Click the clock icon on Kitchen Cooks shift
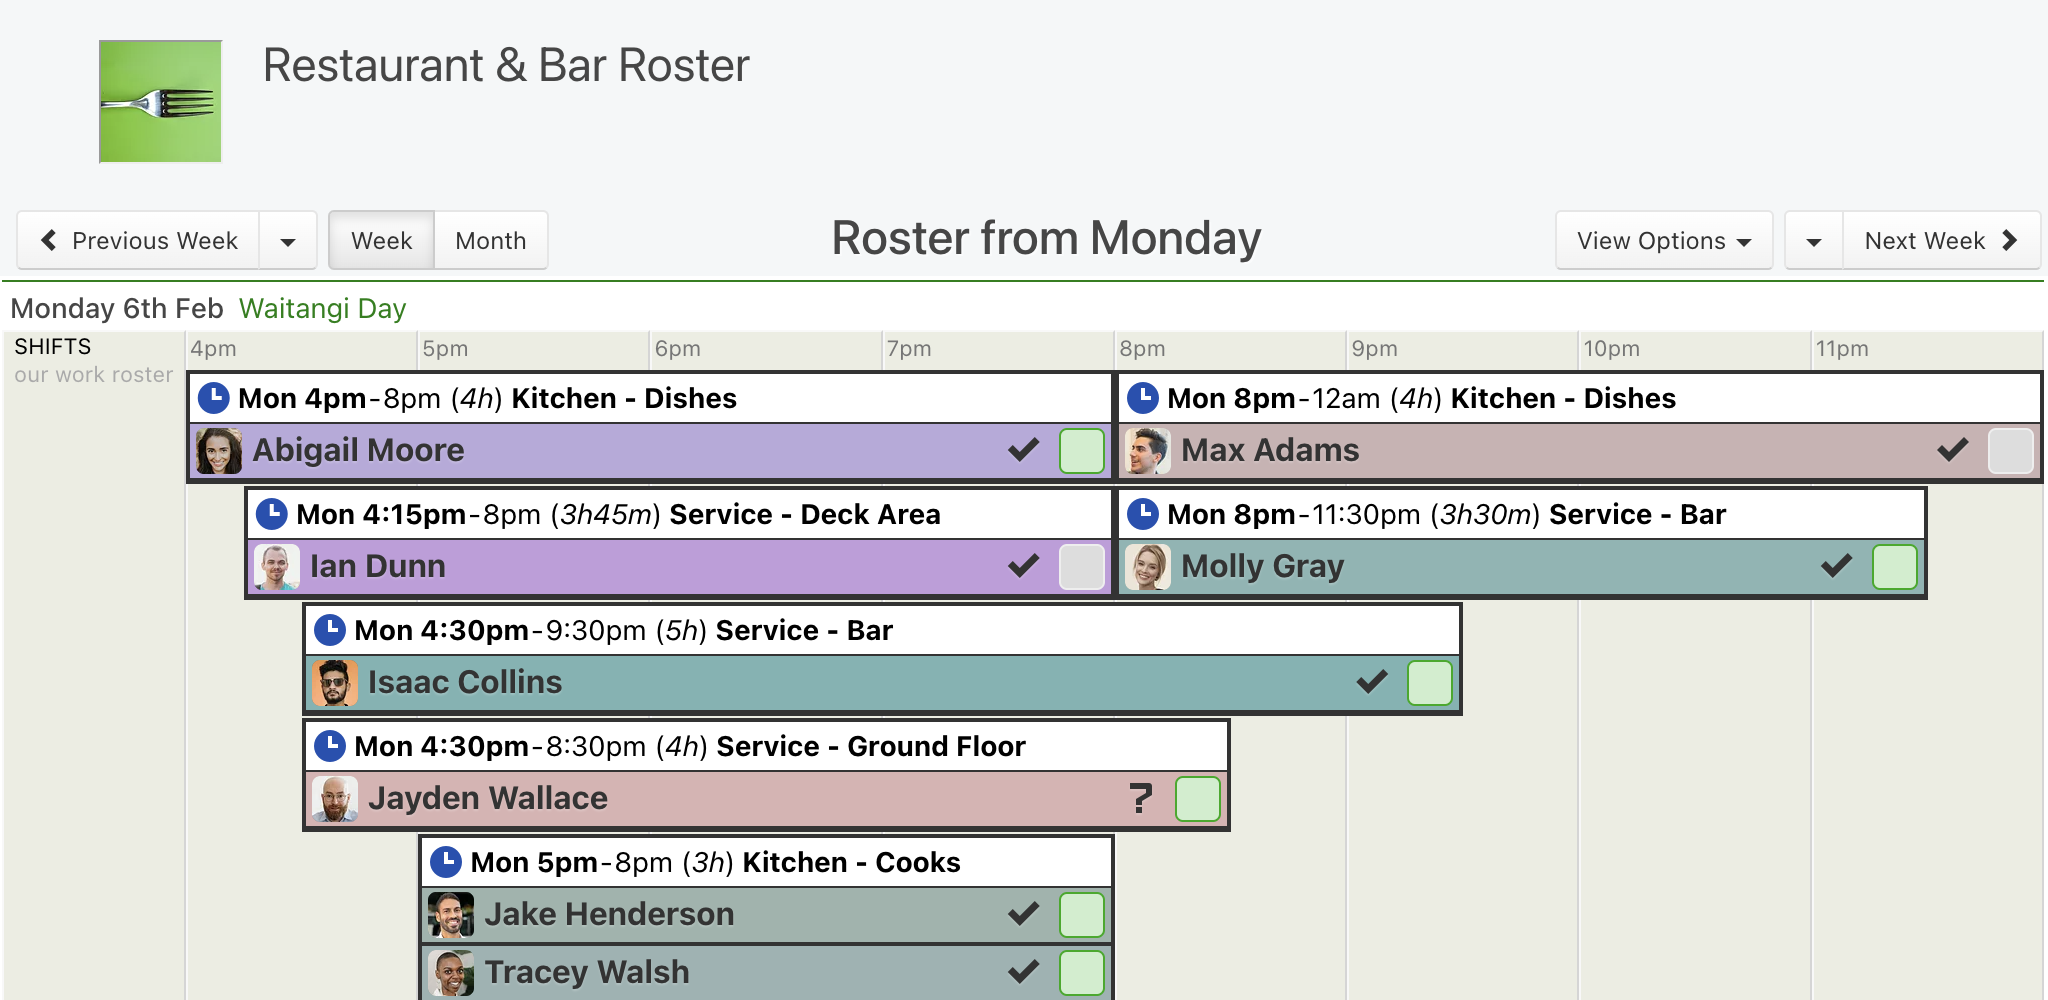Viewport: 2048px width, 1000px height. point(445,862)
